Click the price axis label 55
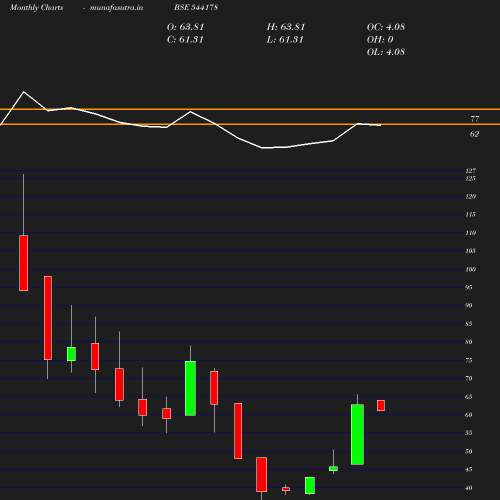This screenshot has height=500, width=500. pyautogui.click(x=469, y=433)
